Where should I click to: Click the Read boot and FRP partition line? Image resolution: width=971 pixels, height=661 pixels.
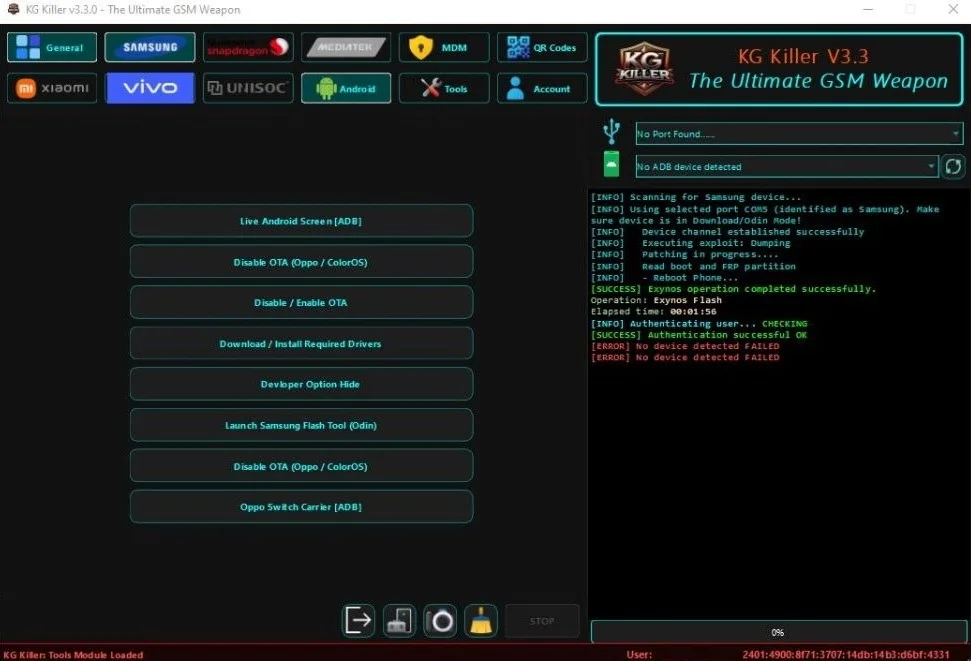[x=693, y=266]
